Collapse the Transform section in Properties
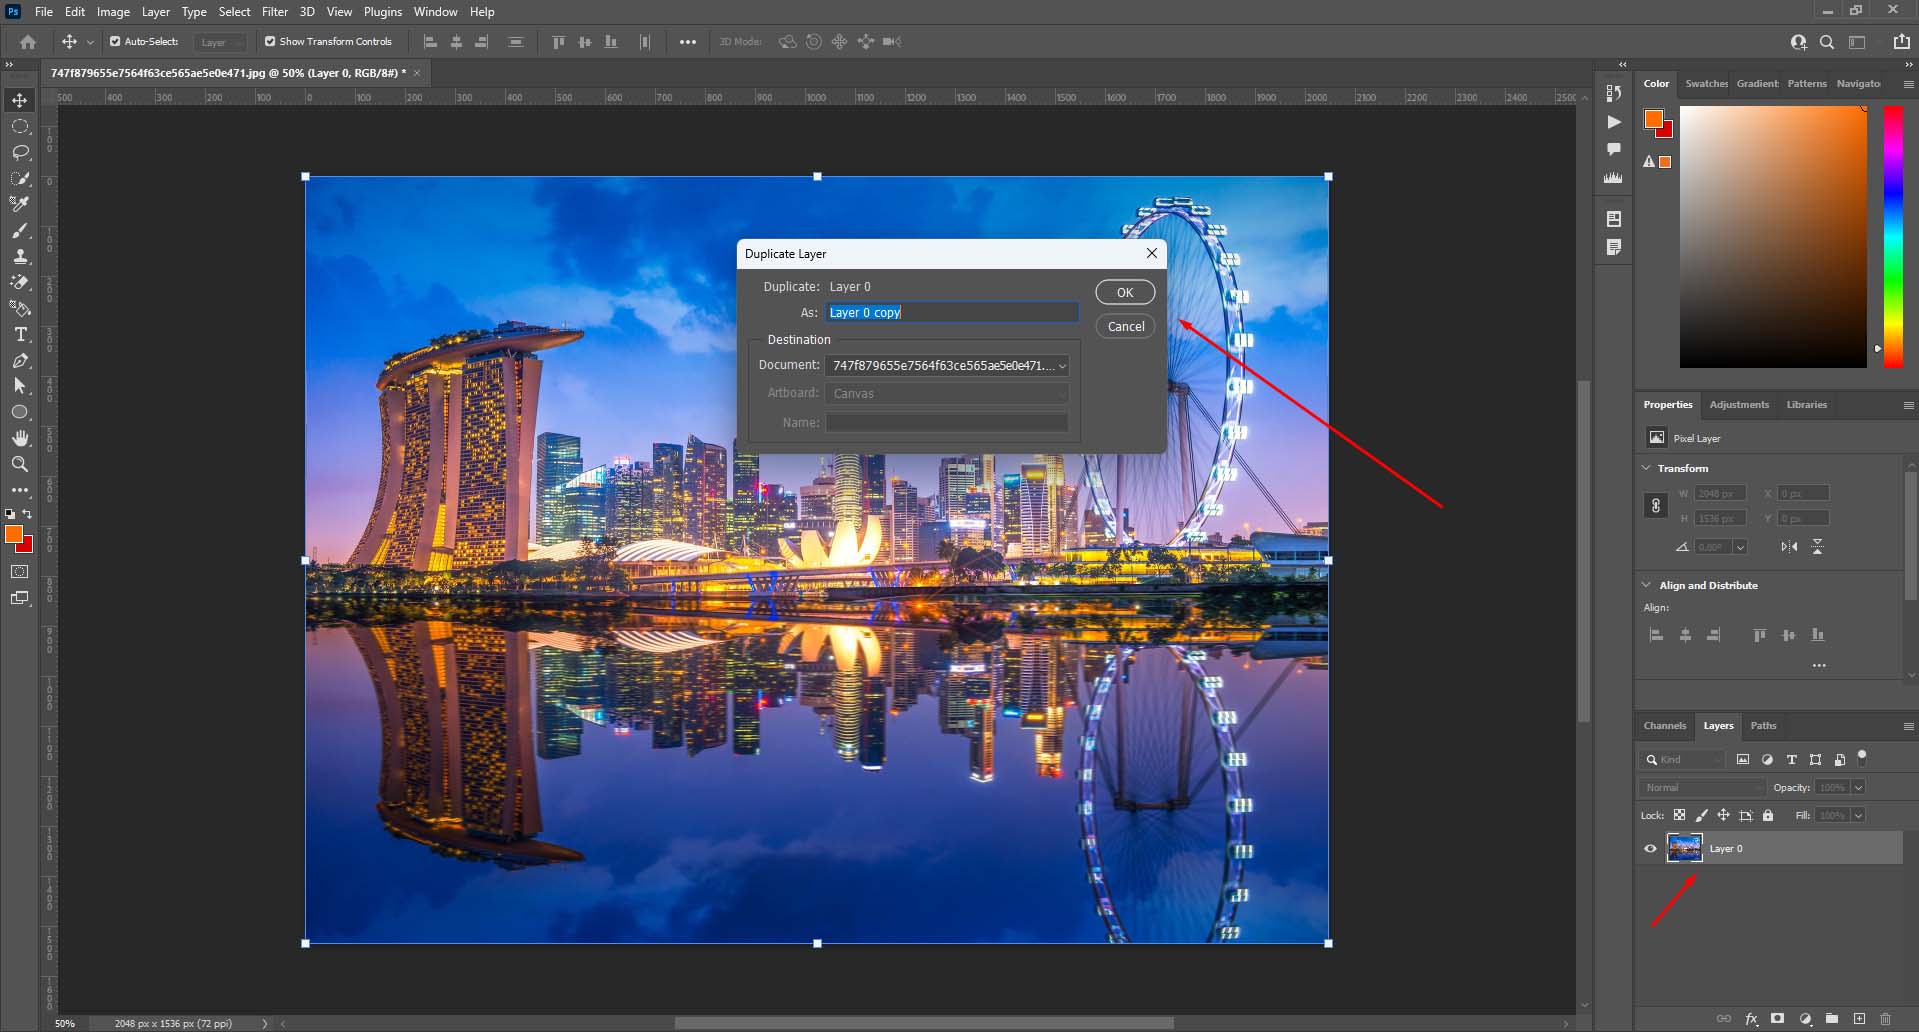The width and height of the screenshot is (1919, 1032). pyautogui.click(x=1646, y=468)
